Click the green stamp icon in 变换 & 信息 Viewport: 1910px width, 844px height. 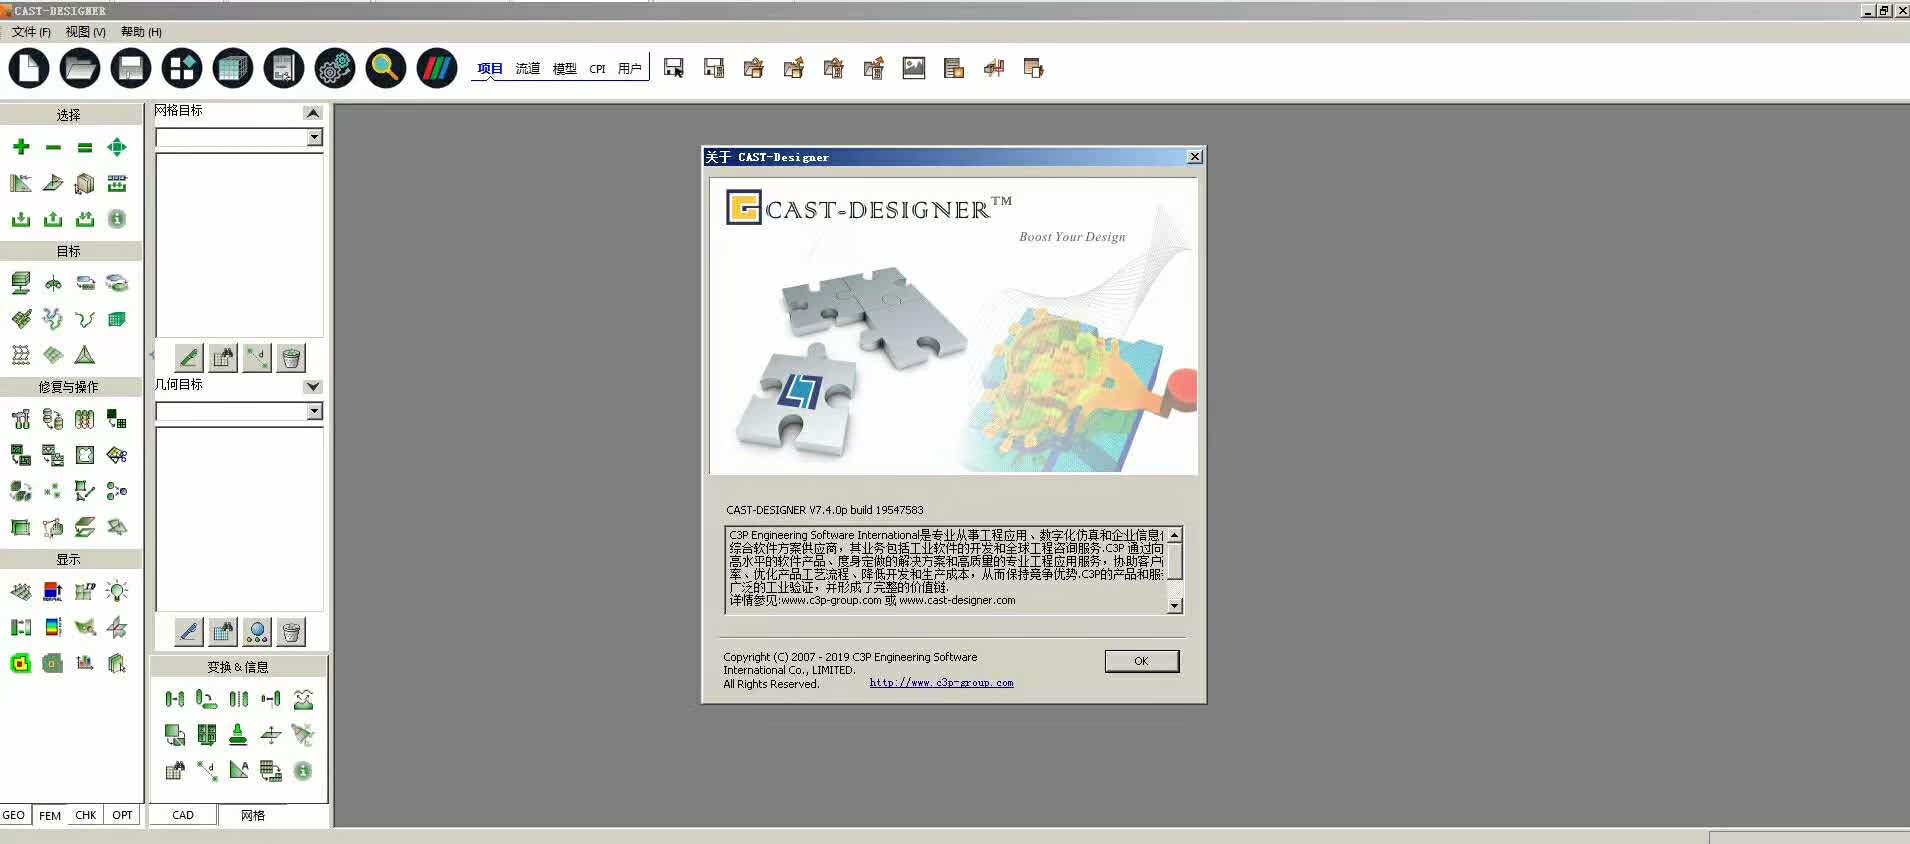click(x=238, y=735)
